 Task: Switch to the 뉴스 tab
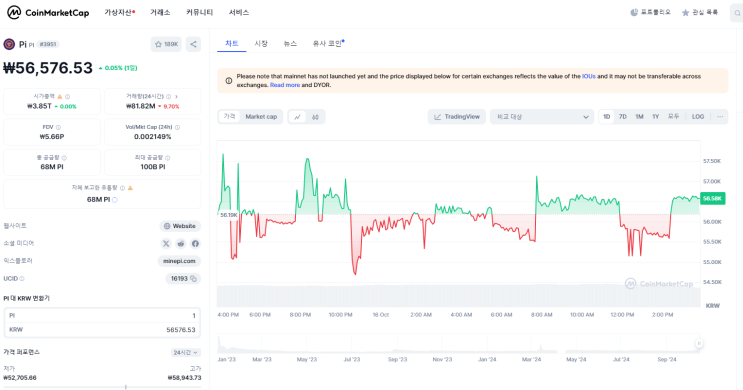(290, 44)
